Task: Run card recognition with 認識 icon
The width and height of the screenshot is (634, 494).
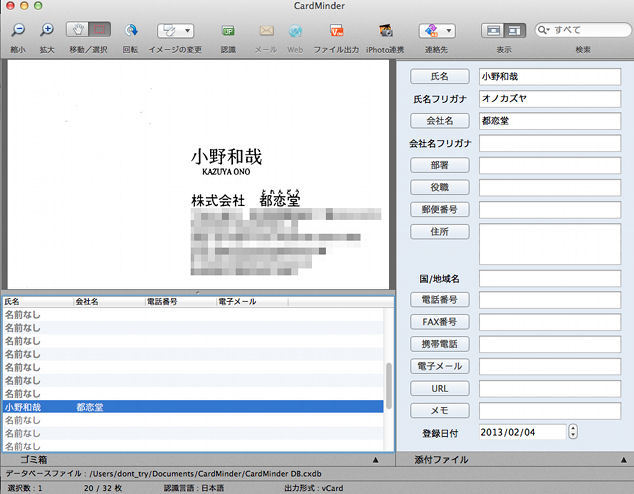Action: pyautogui.click(x=228, y=31)
